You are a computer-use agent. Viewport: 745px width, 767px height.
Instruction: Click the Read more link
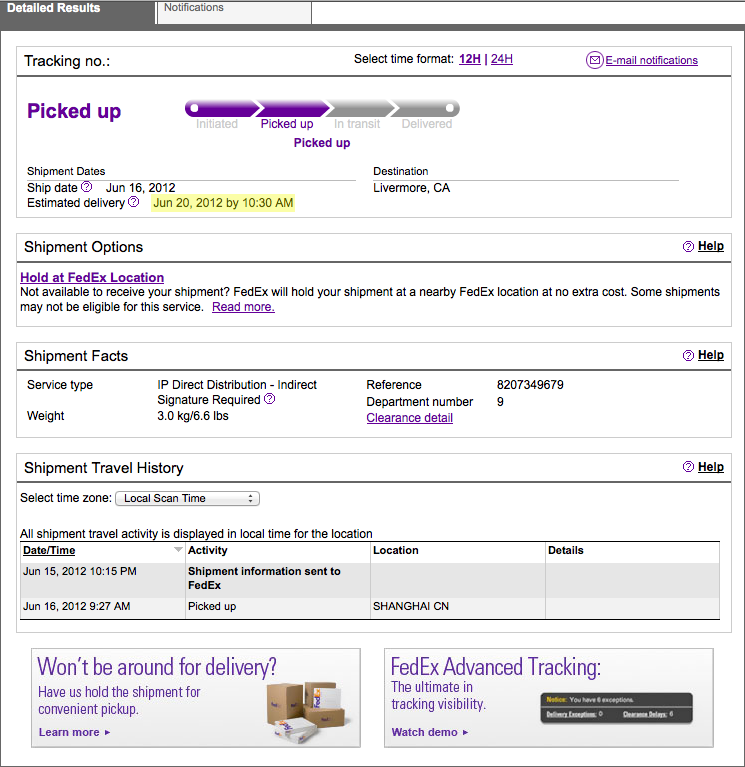pyautogui.click(x=243, y=307)
